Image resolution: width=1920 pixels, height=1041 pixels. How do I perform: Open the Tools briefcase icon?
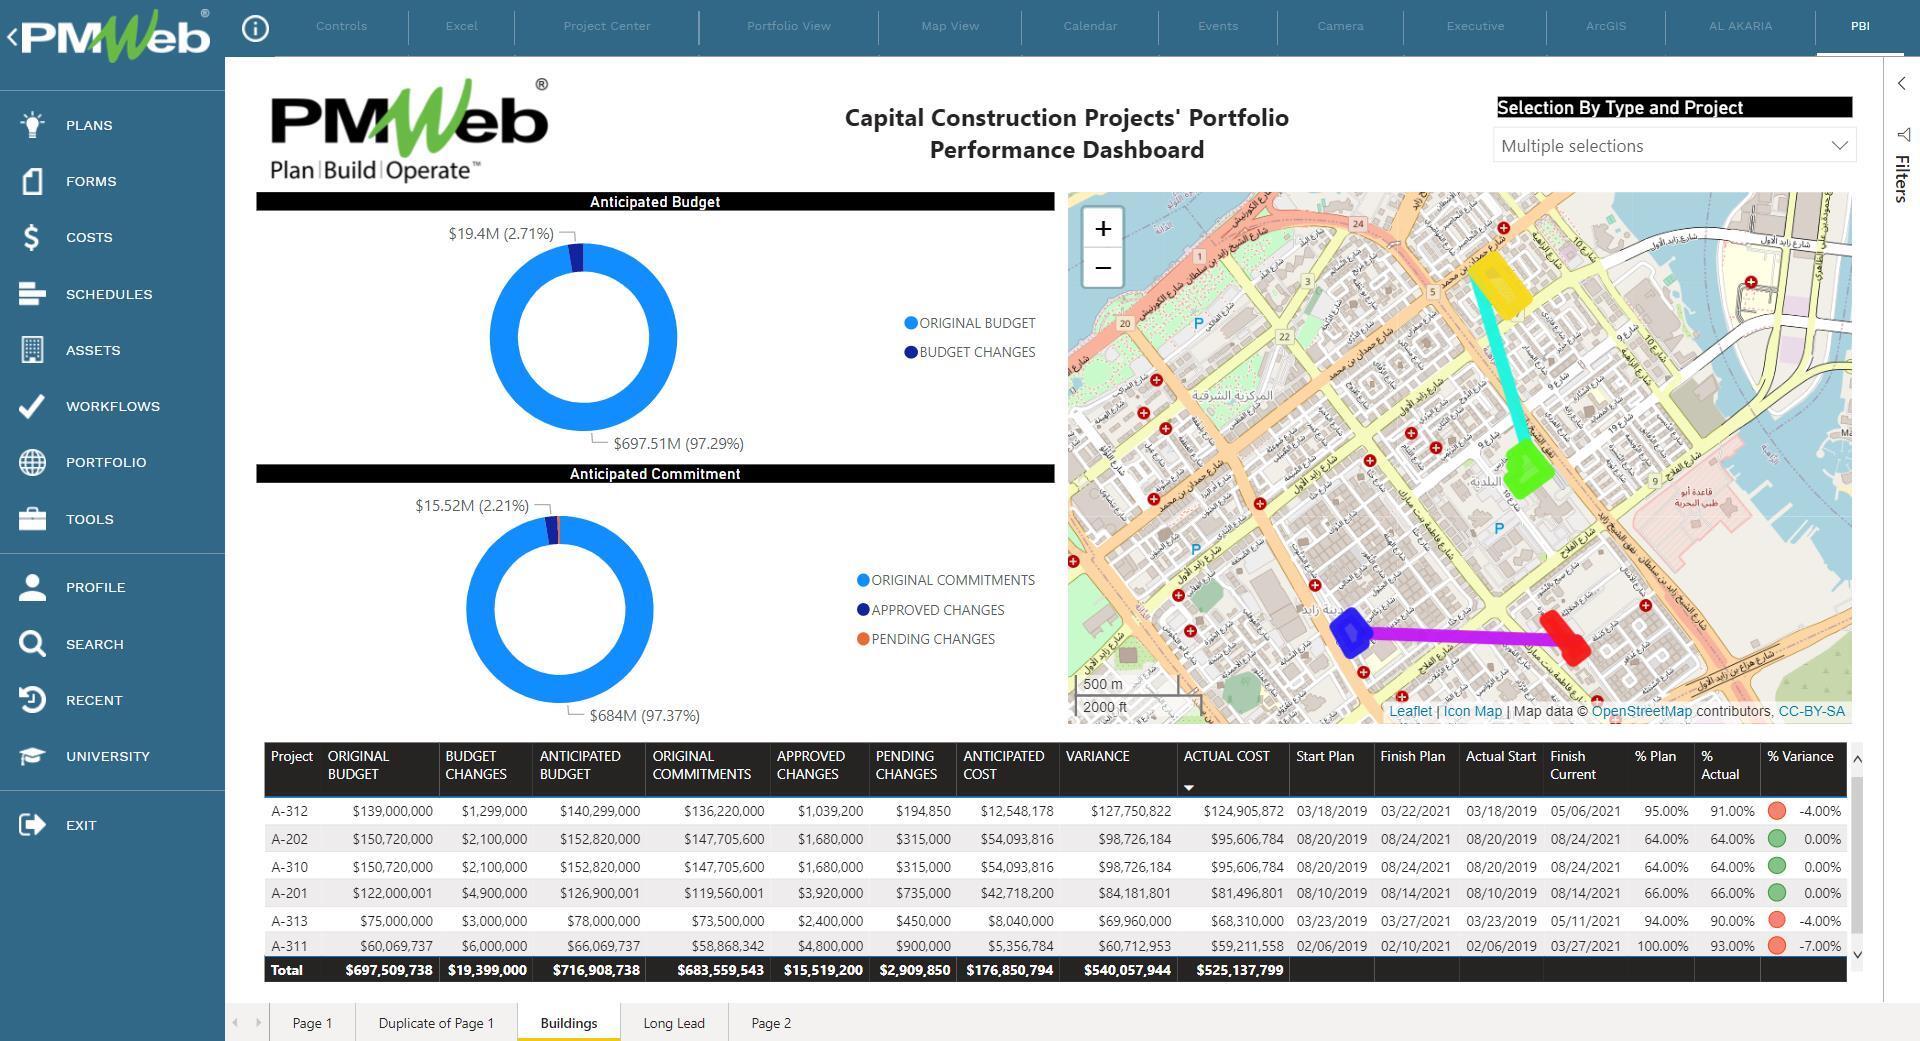pos(32,519)
